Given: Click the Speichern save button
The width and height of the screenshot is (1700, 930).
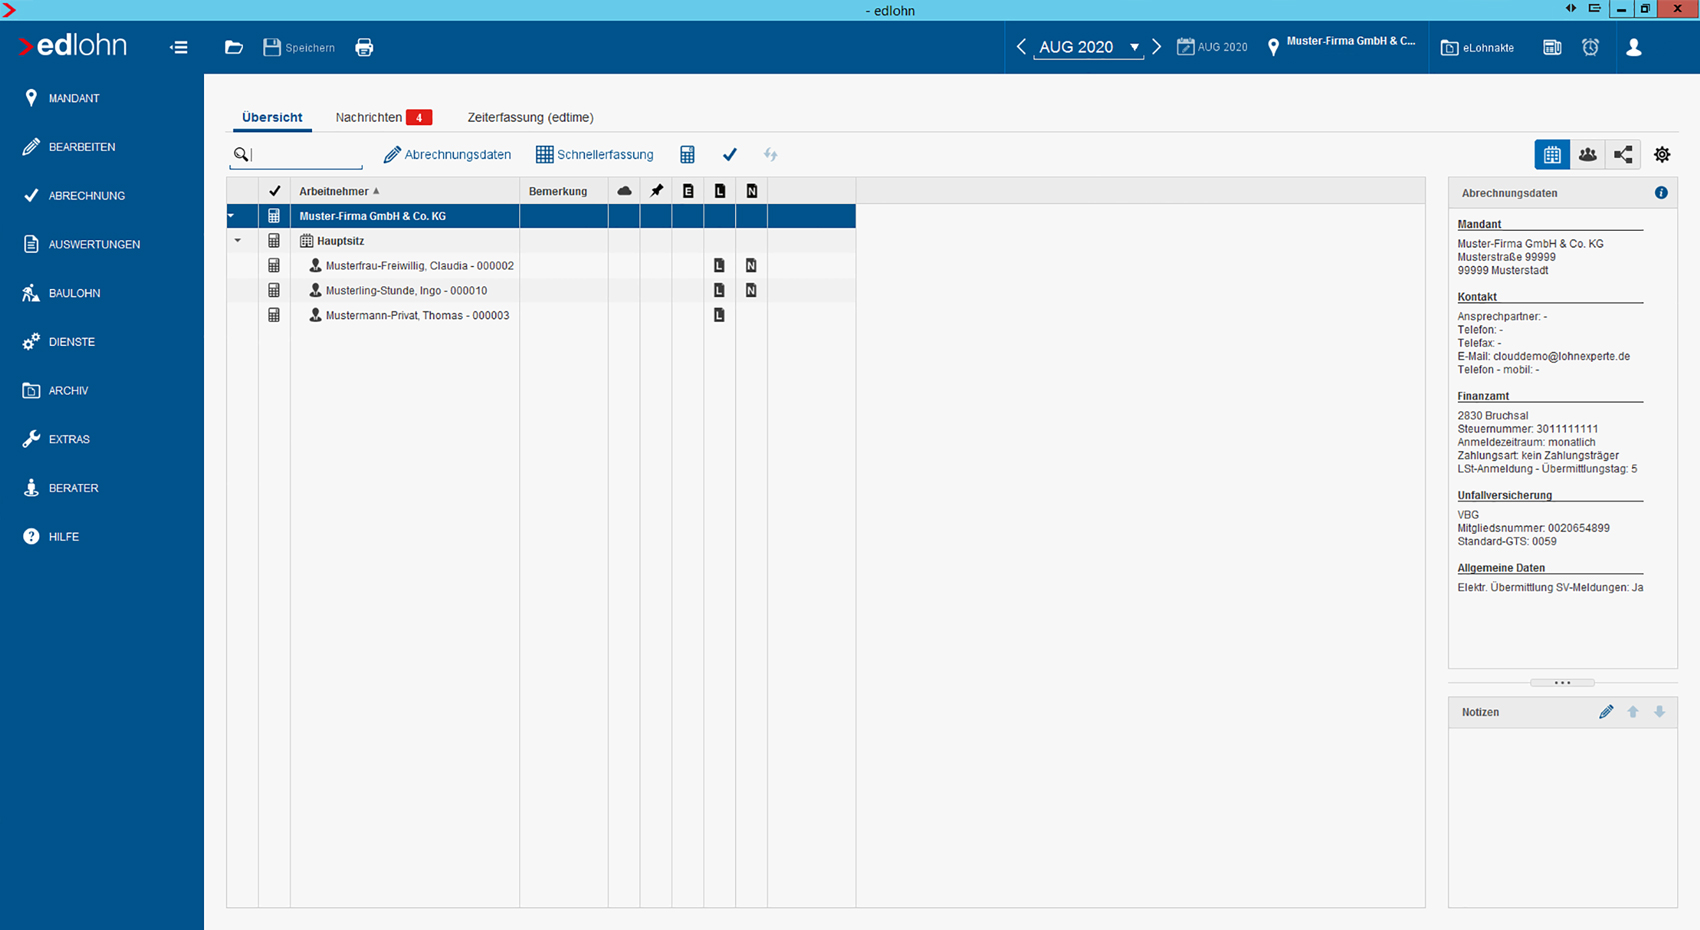Looking at the screenshot, I should 299,47.
